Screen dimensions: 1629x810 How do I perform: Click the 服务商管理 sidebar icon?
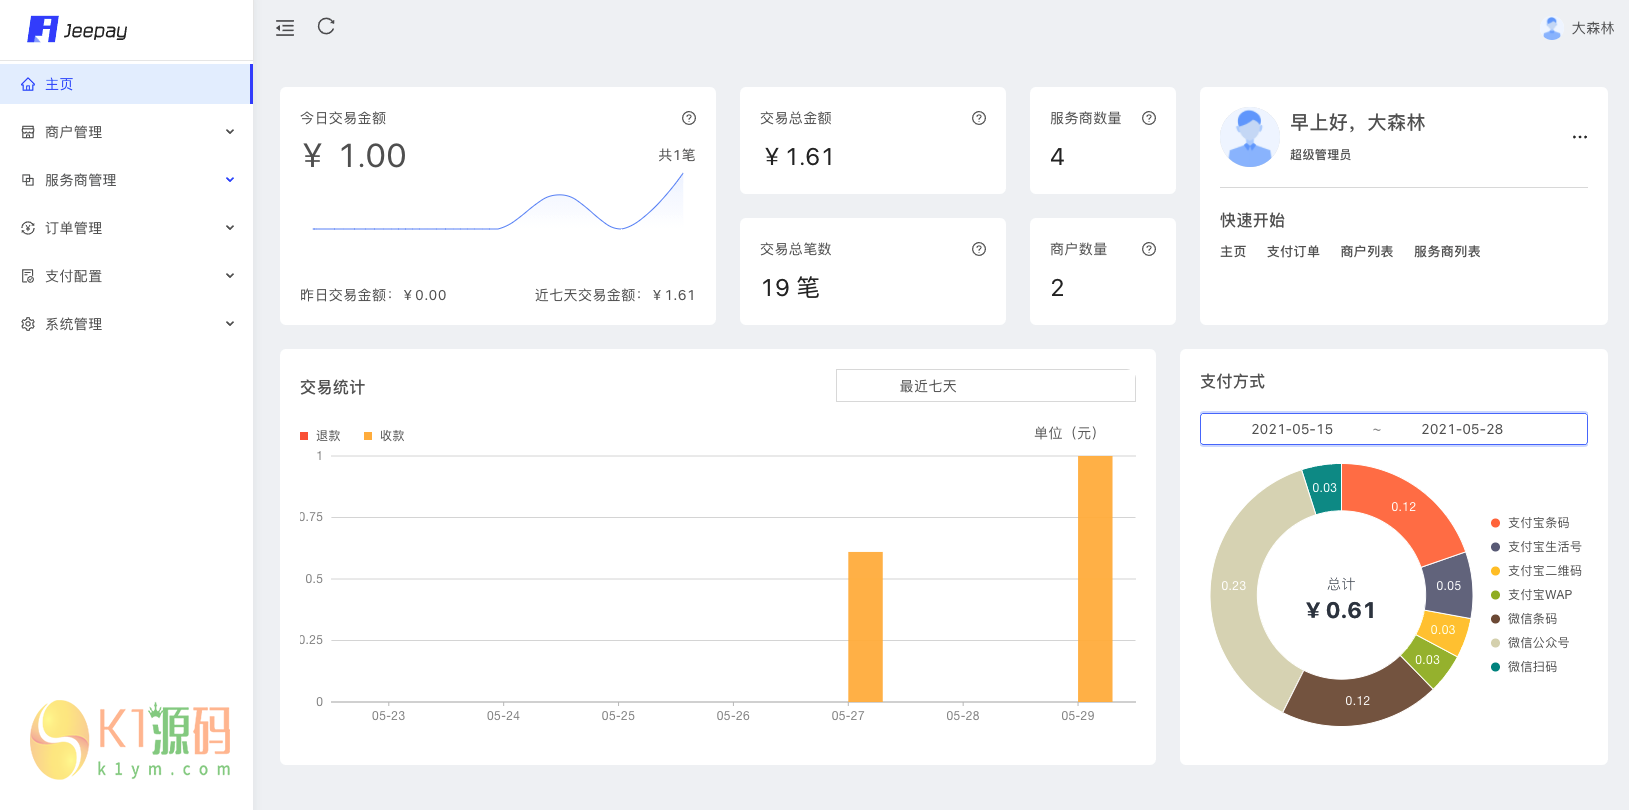pyautogui.click(x=28, y=180)
